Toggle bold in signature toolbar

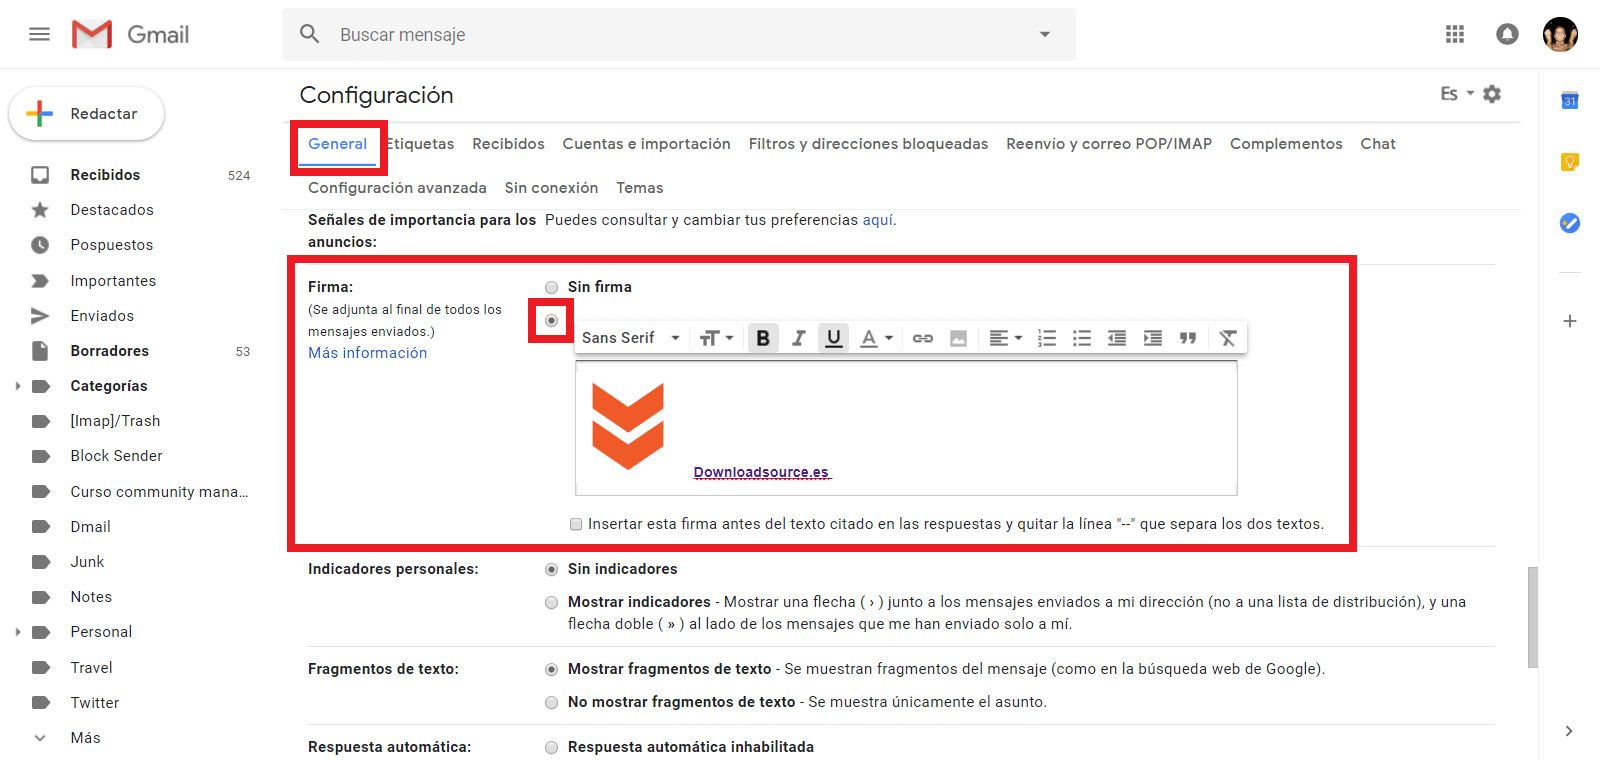click(x=763, y=338)
